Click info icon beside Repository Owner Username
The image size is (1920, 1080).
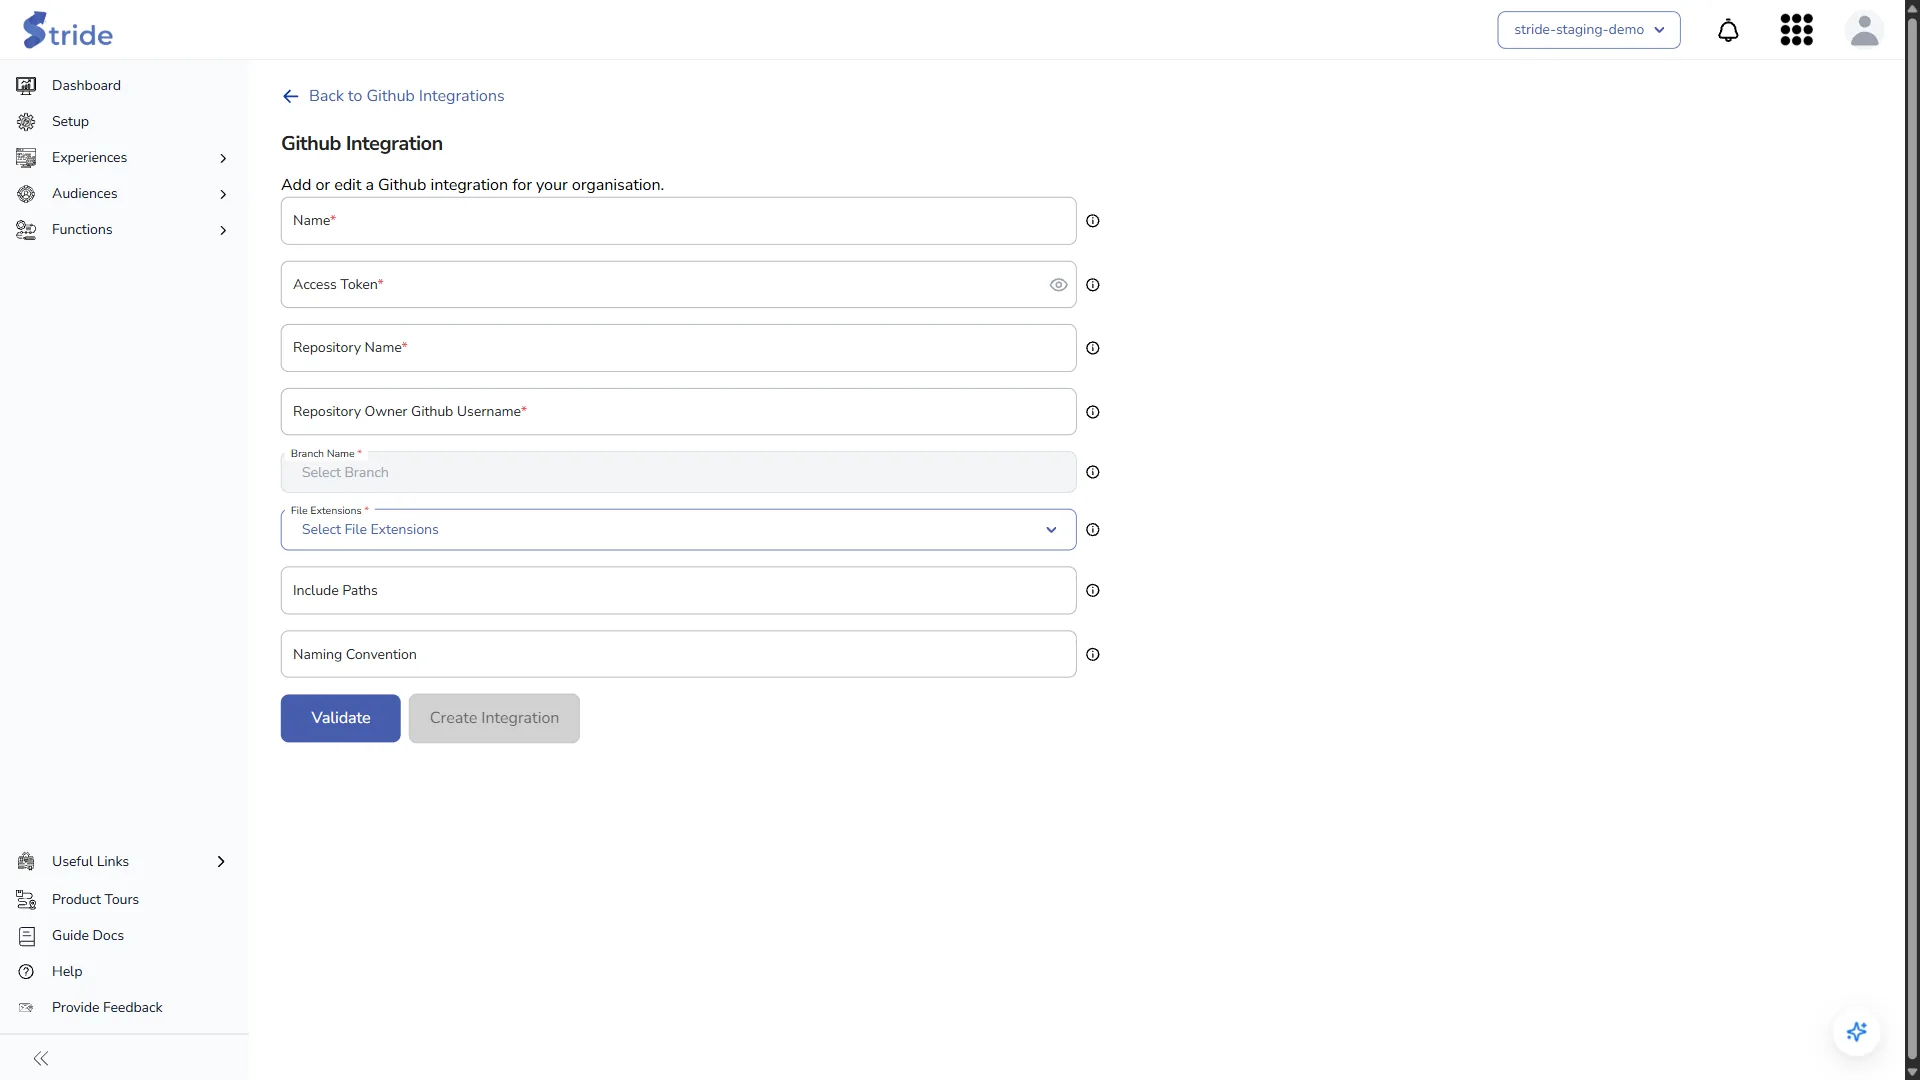tap(1093, 412)
